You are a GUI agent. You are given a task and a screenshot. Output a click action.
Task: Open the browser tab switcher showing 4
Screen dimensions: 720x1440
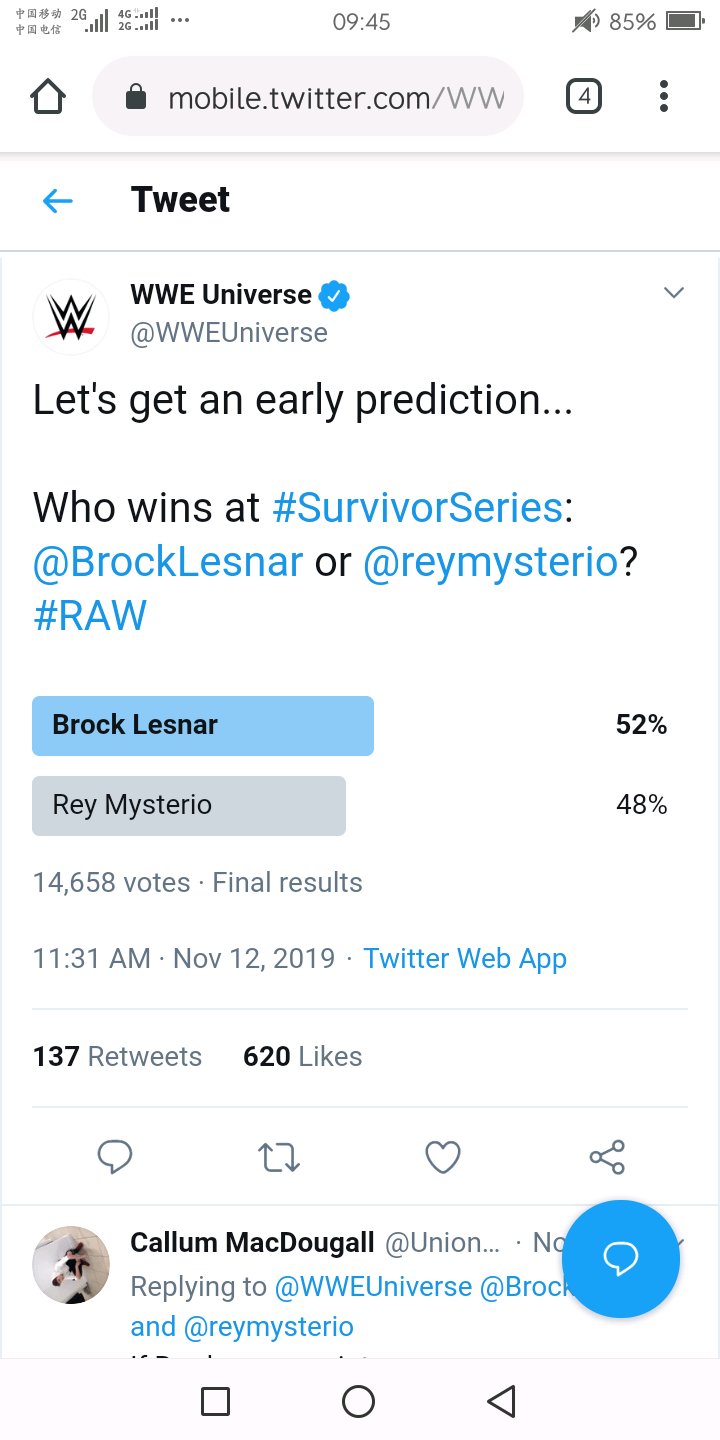(x=583, y=97)
